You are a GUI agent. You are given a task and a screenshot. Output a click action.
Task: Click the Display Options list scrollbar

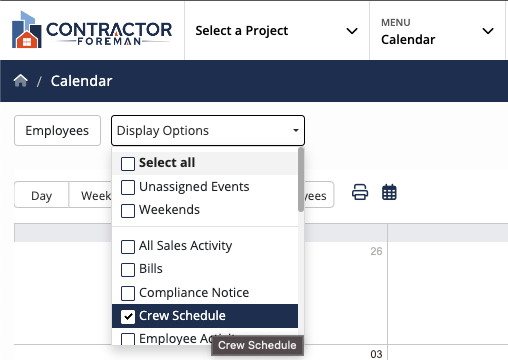coord(301,180)
